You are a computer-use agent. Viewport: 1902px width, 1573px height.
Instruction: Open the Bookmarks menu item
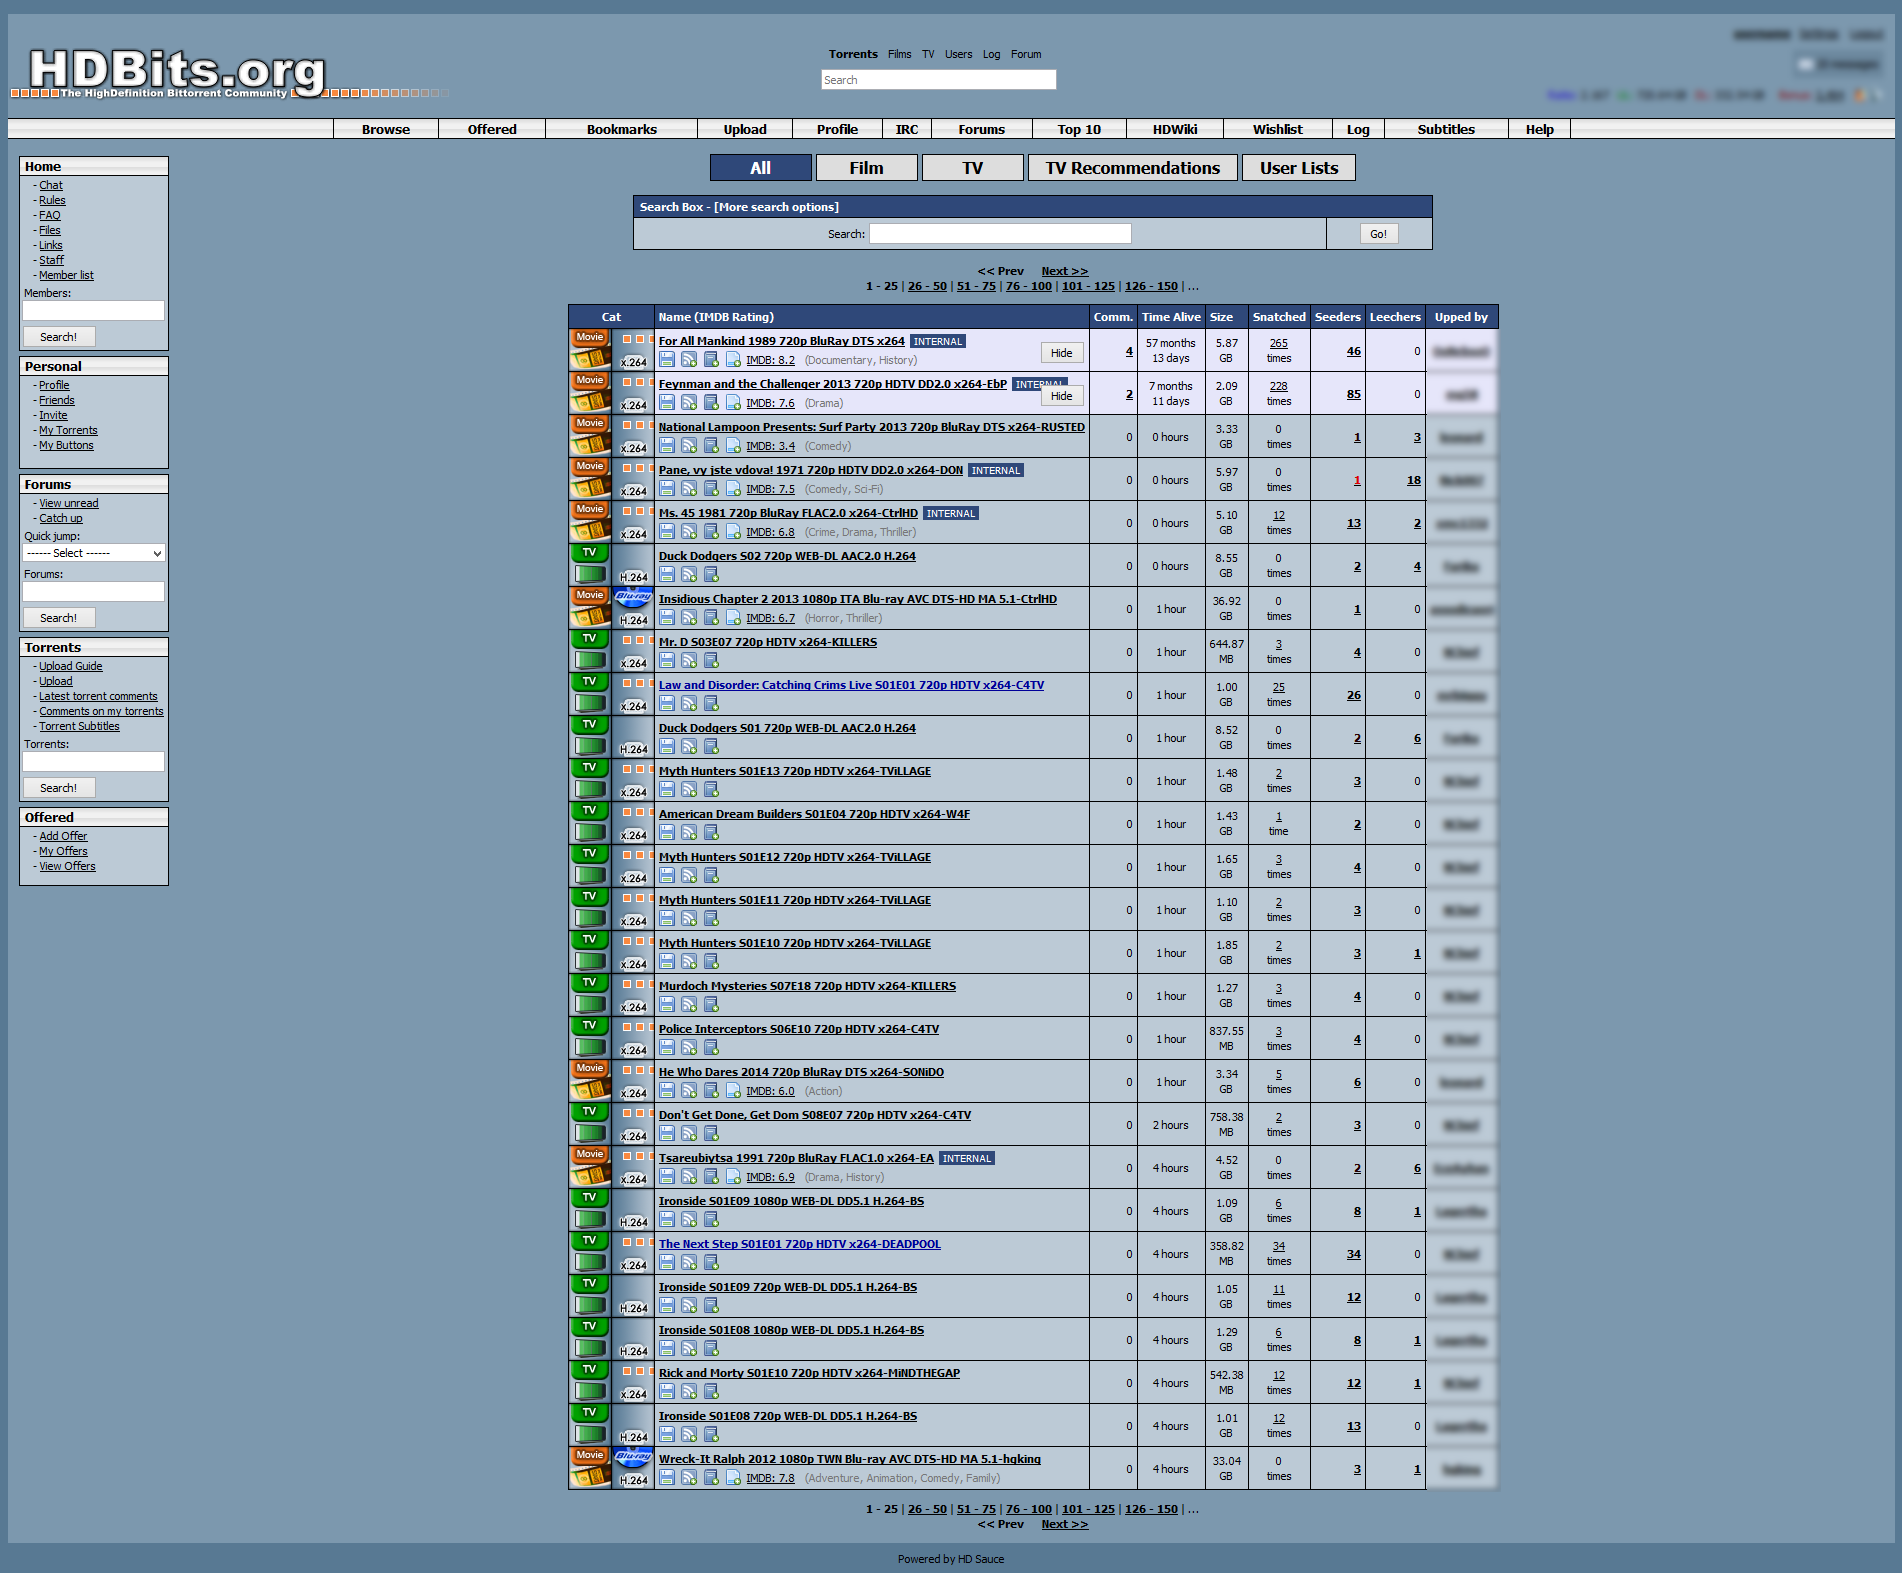pos(621,129)
